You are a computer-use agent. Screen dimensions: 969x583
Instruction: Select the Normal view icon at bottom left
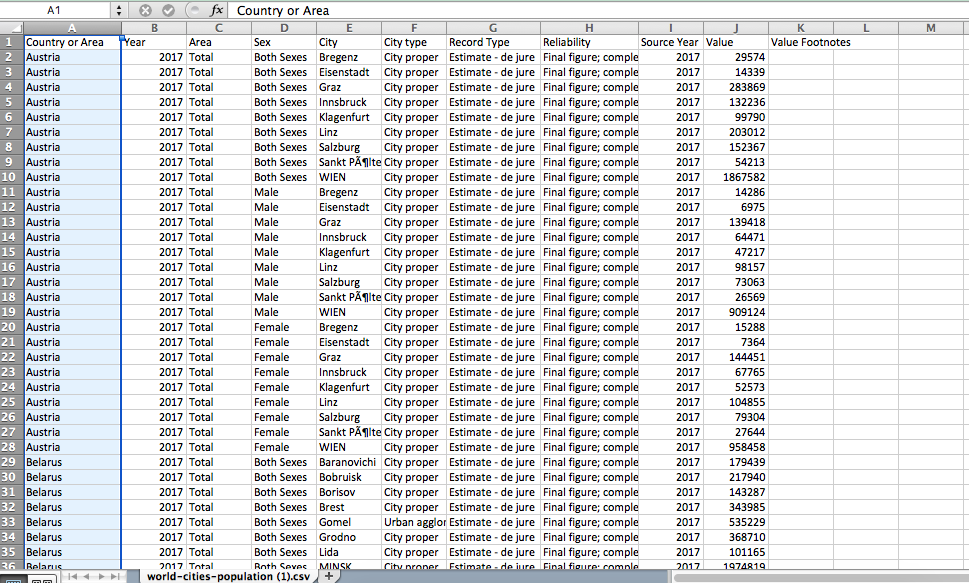pyautogui.click(x=14, y=579)
